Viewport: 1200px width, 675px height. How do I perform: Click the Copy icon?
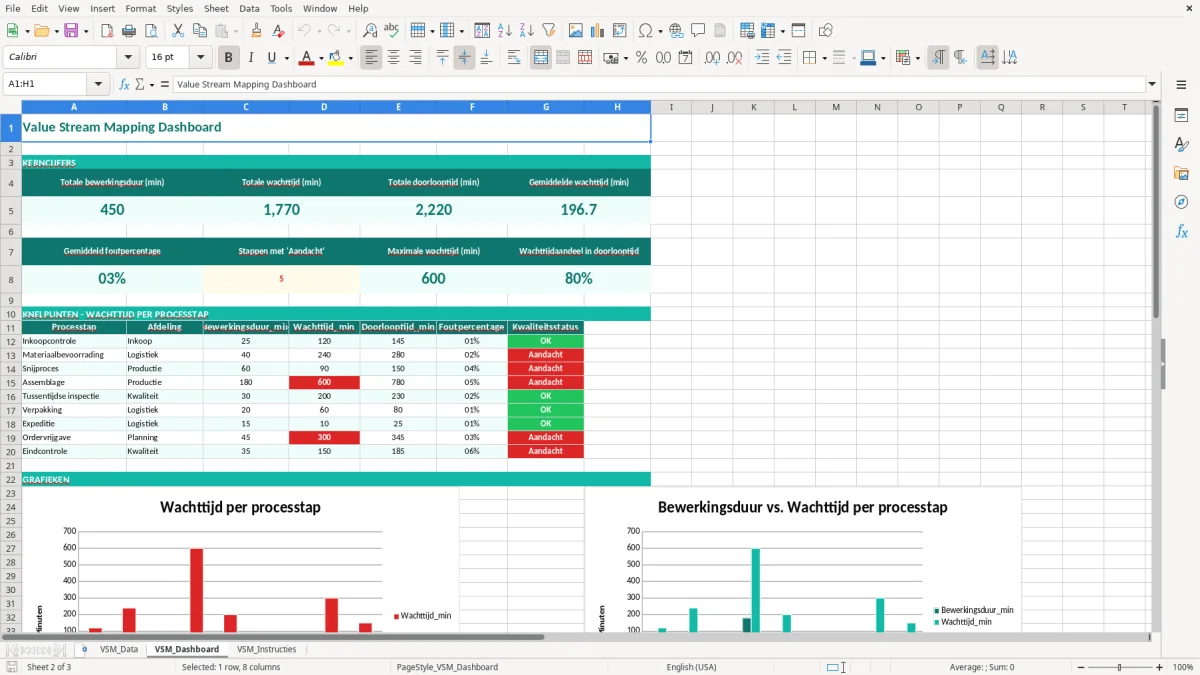coord(200,31)
